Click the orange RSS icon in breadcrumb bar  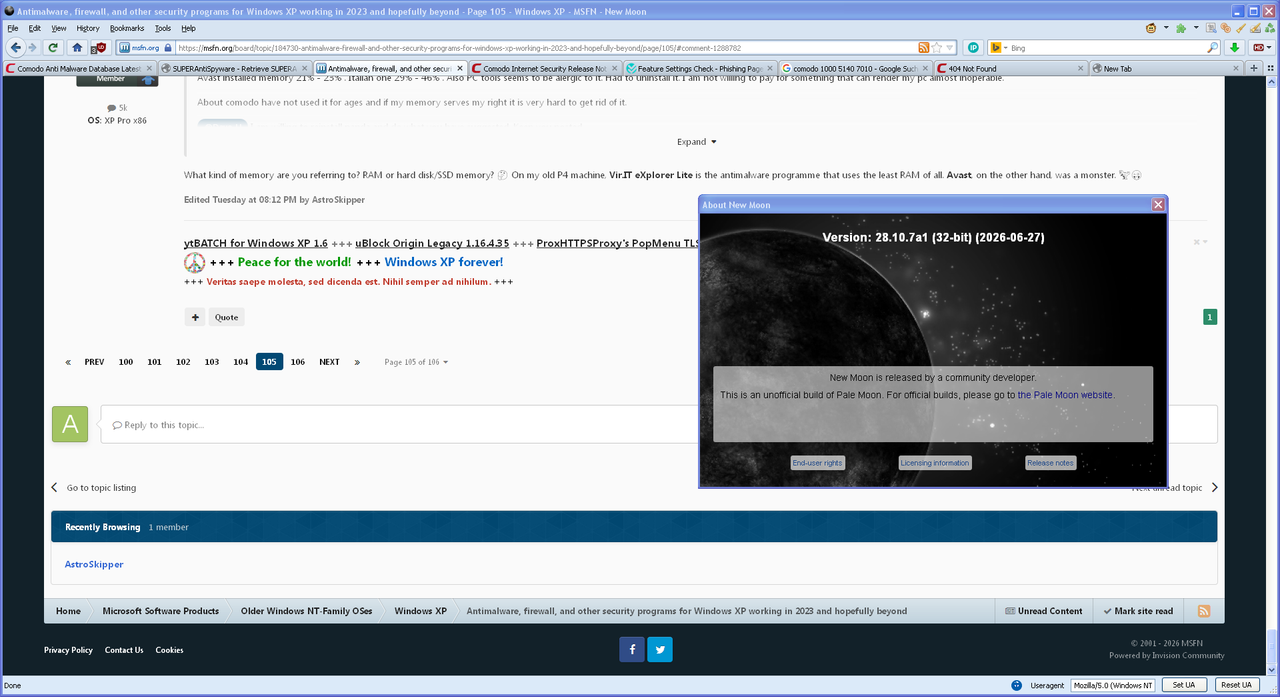(x=1204, y=611)
